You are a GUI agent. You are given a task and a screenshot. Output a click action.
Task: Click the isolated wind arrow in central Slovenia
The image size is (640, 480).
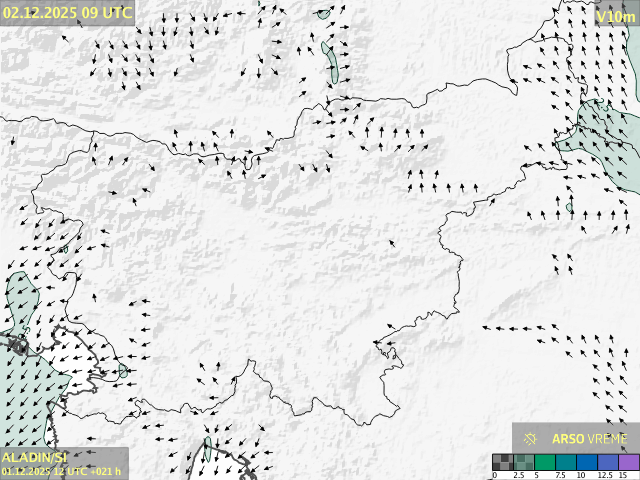(392, 243)
